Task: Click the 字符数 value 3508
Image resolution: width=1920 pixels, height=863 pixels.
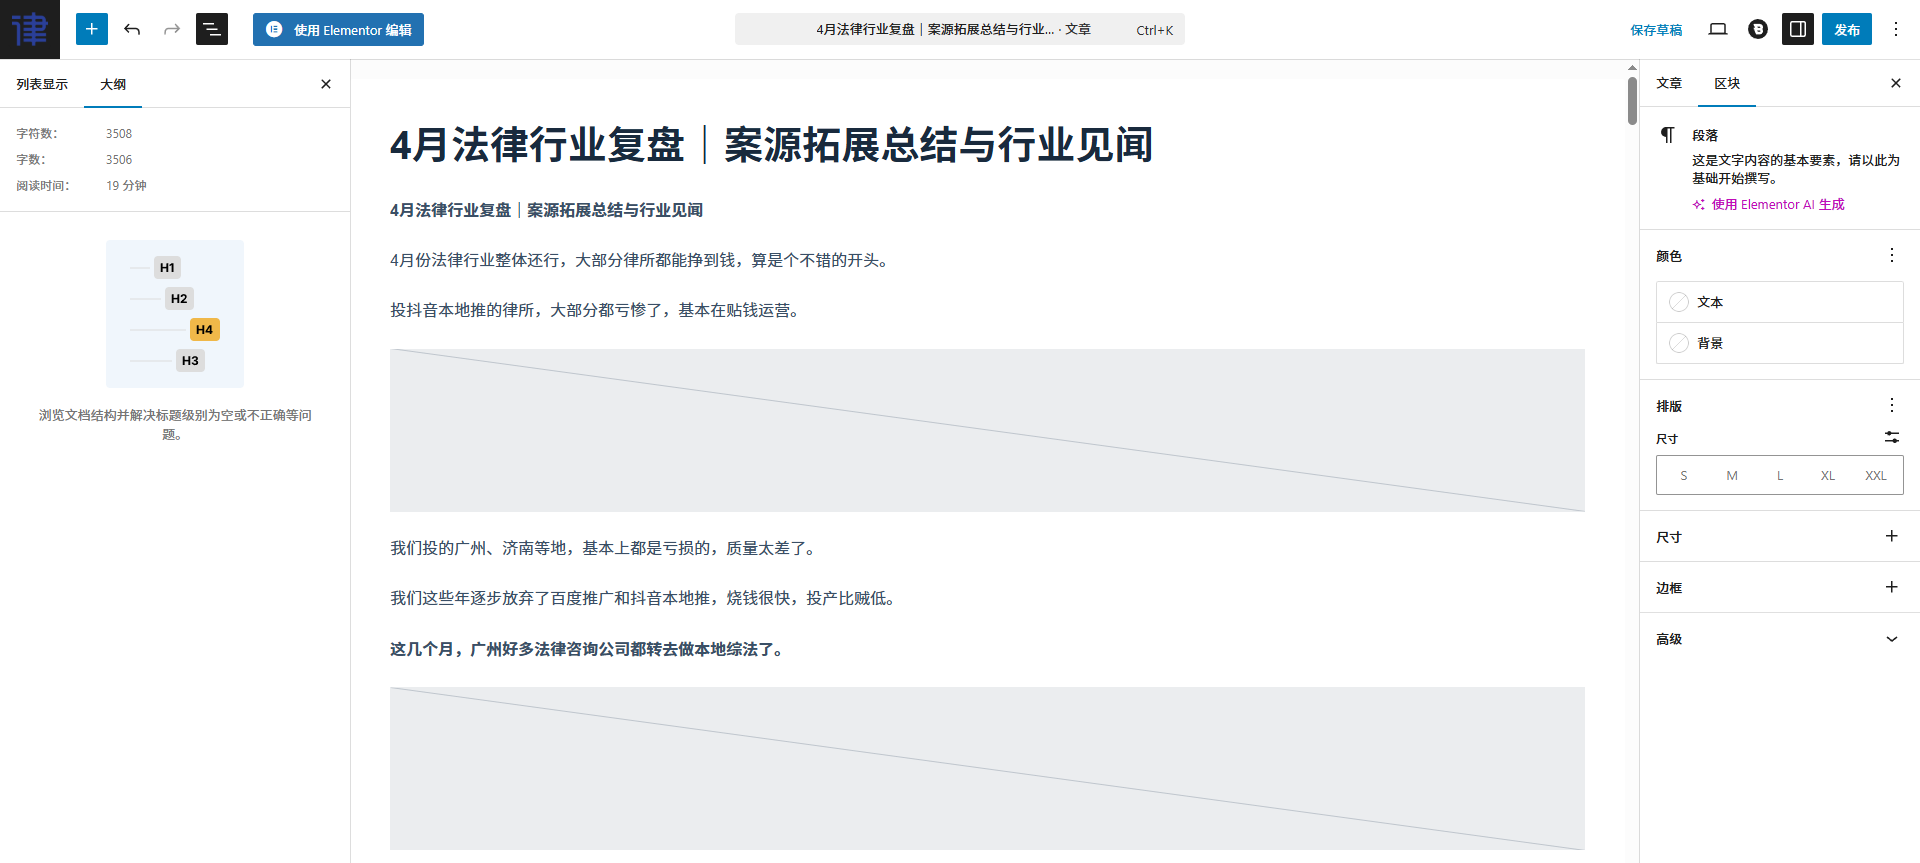Action: [x=119, y=134]
